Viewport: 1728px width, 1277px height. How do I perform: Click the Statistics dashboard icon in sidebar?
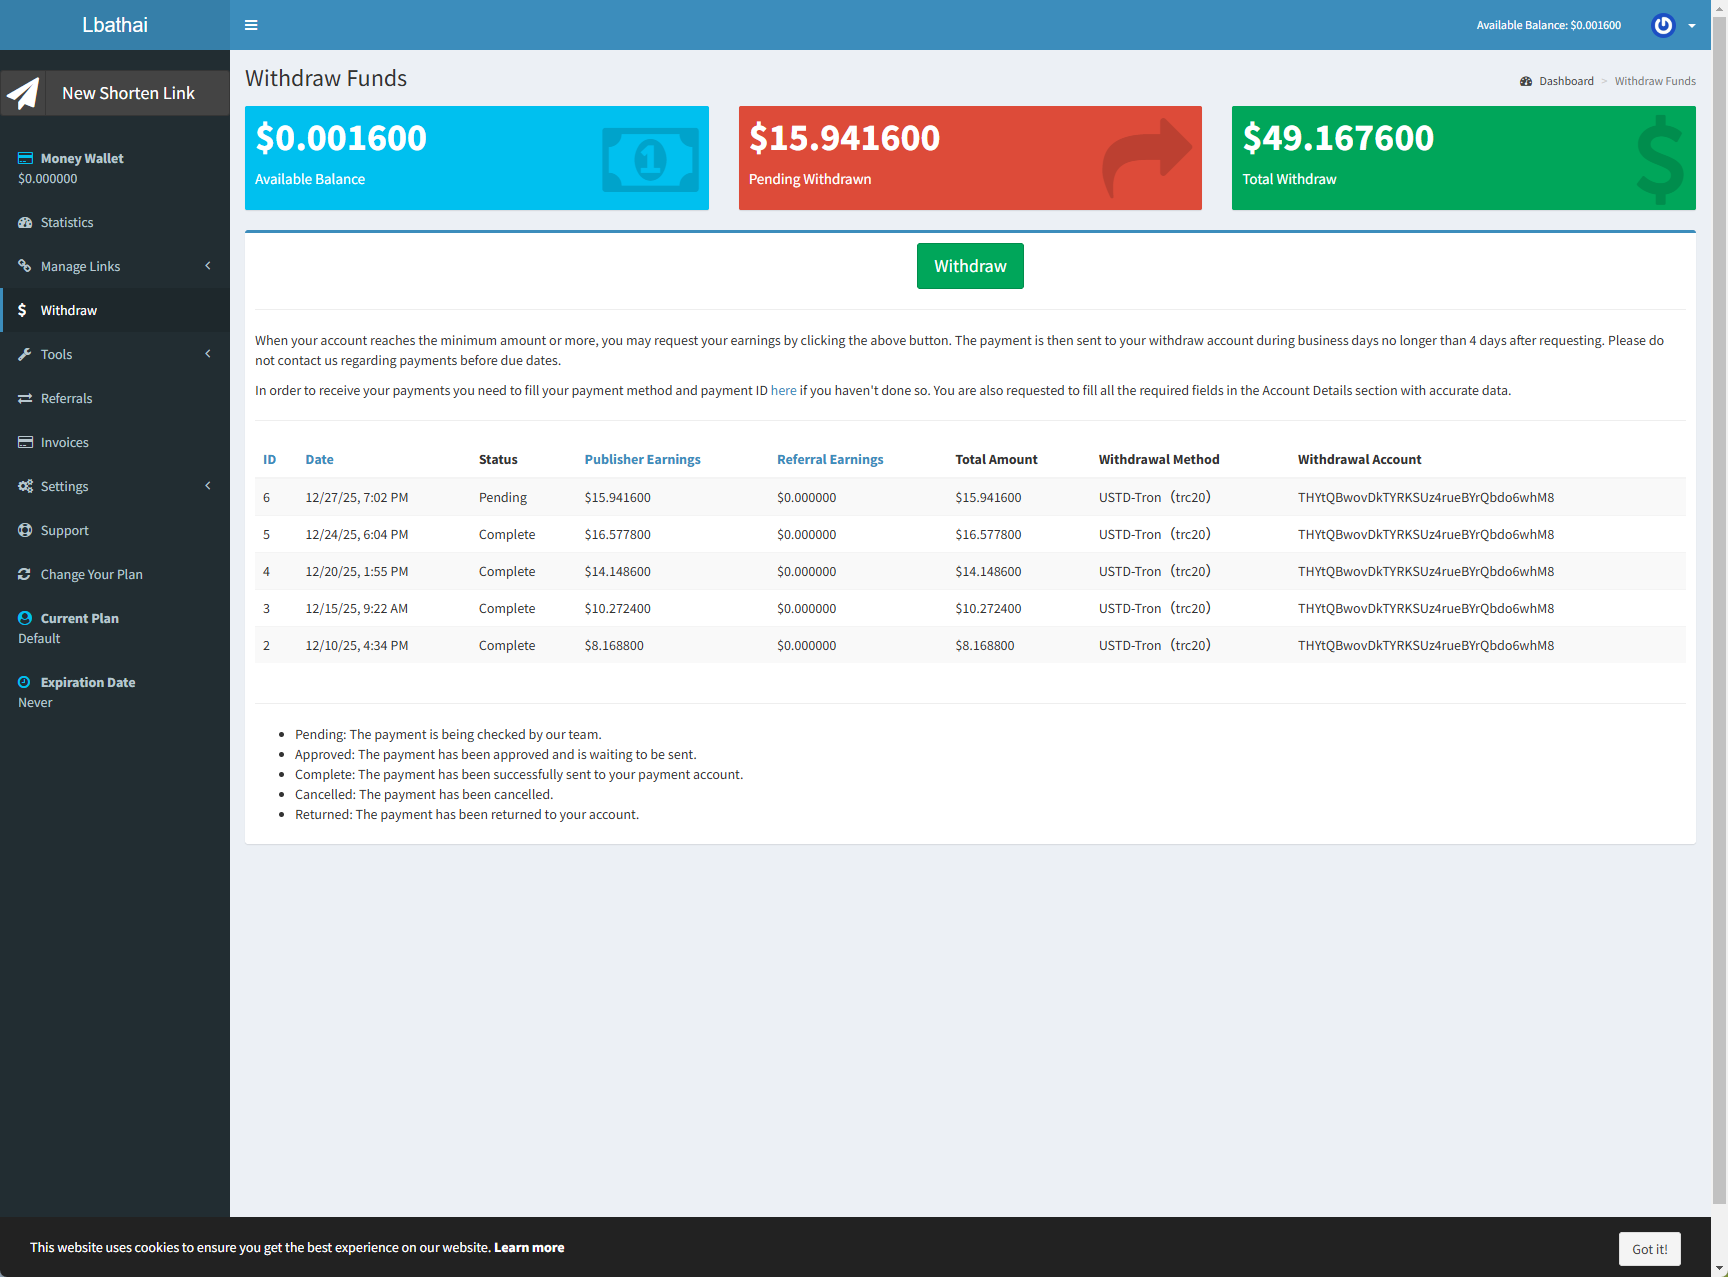25,222
